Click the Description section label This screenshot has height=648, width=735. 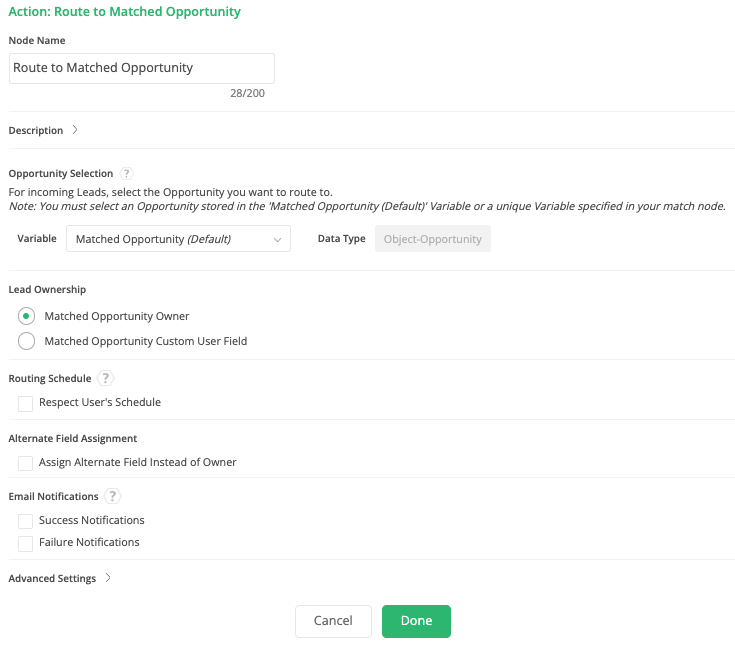[36, 130]
